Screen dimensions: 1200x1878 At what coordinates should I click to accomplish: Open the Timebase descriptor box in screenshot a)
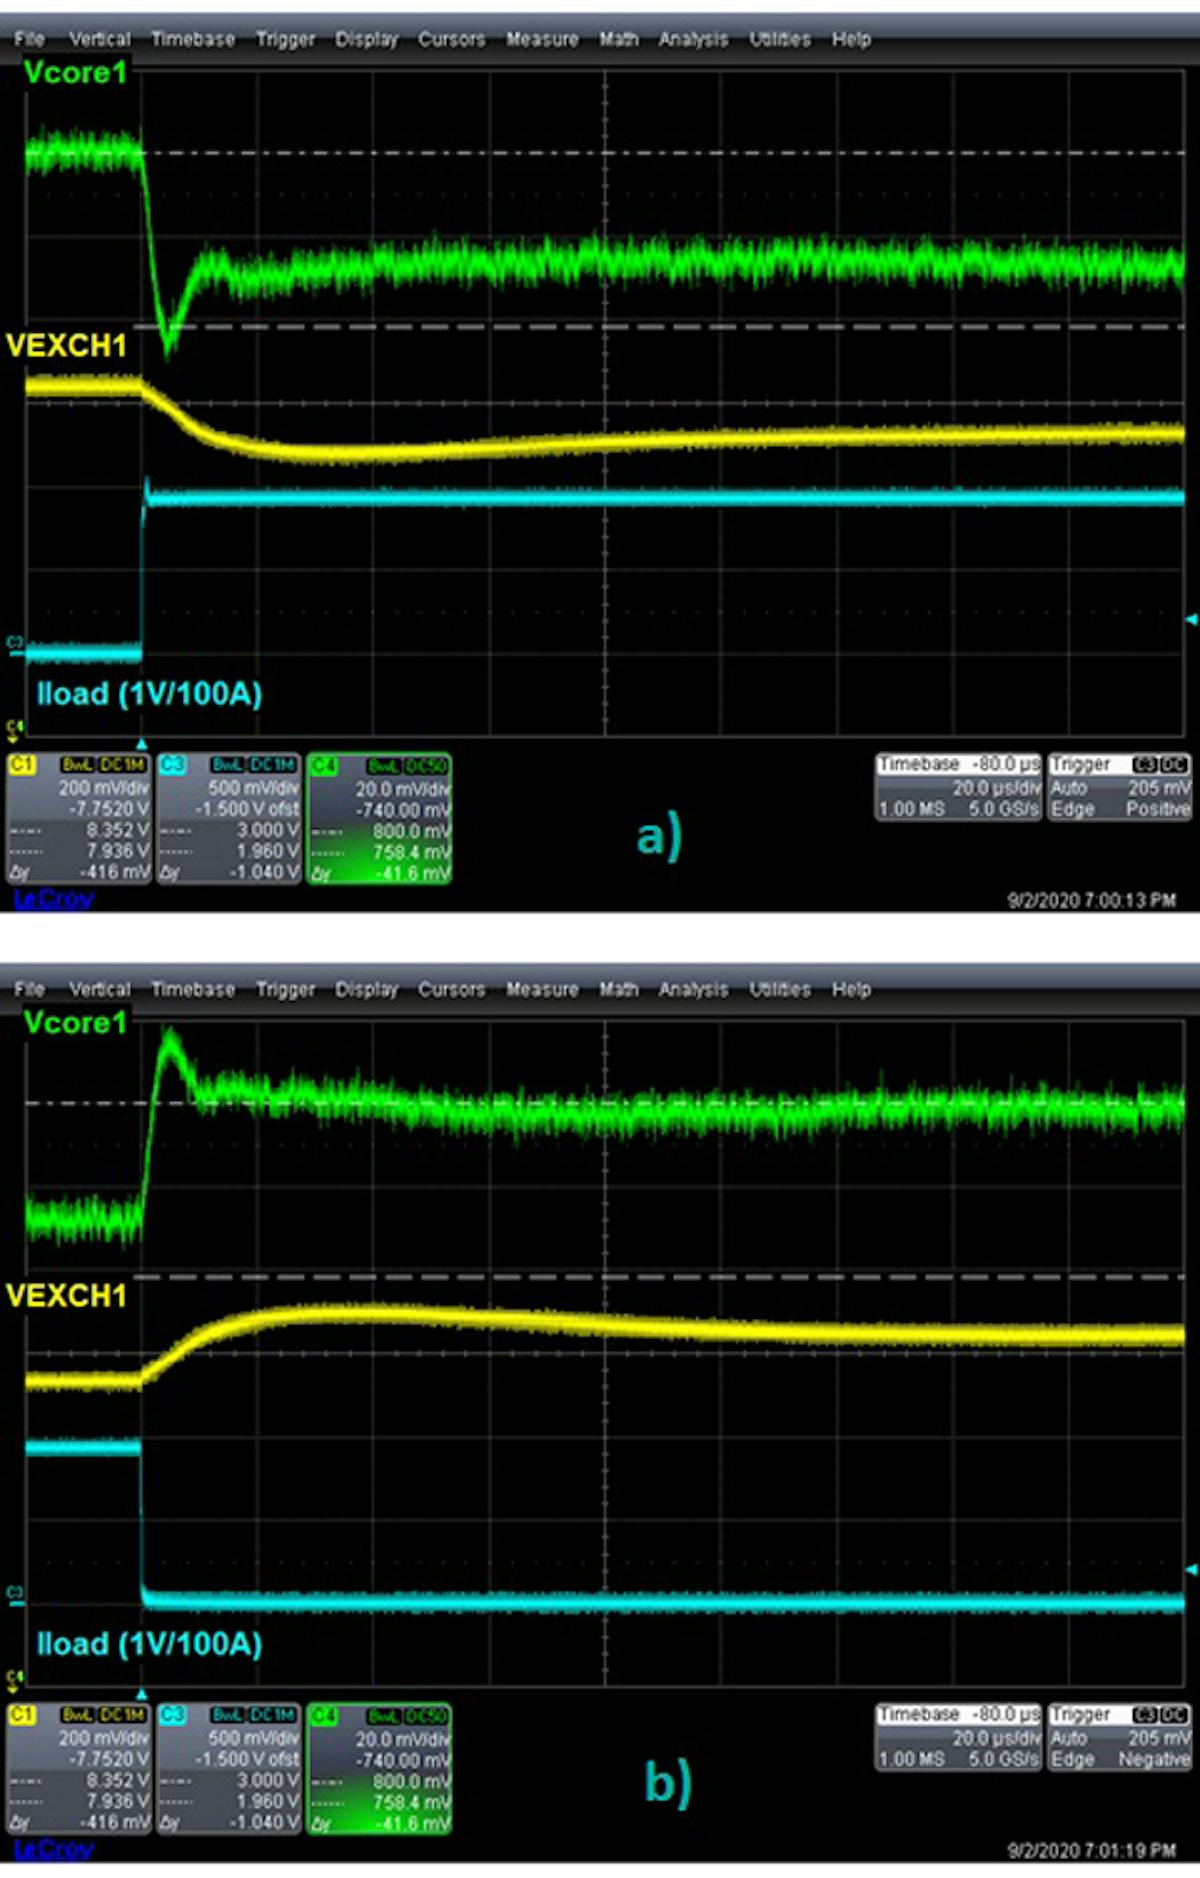pos(958,787)
